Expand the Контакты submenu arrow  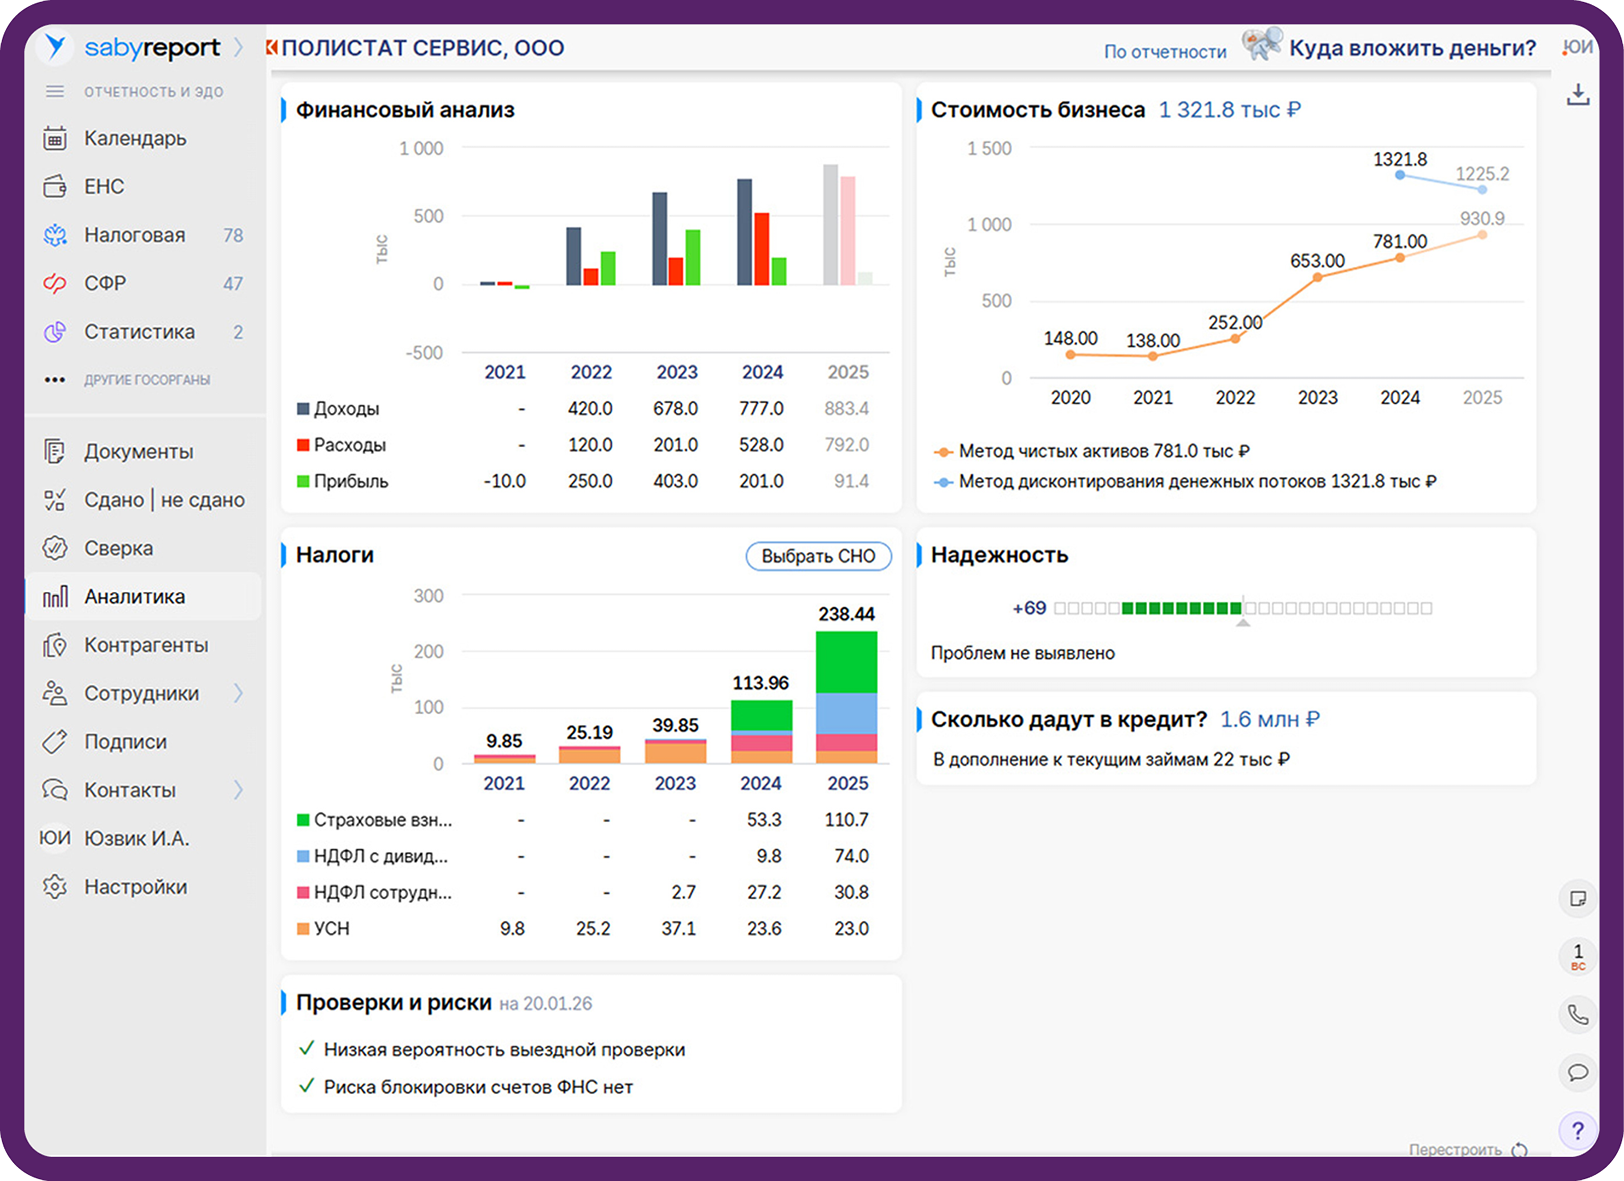pos(238,790)
